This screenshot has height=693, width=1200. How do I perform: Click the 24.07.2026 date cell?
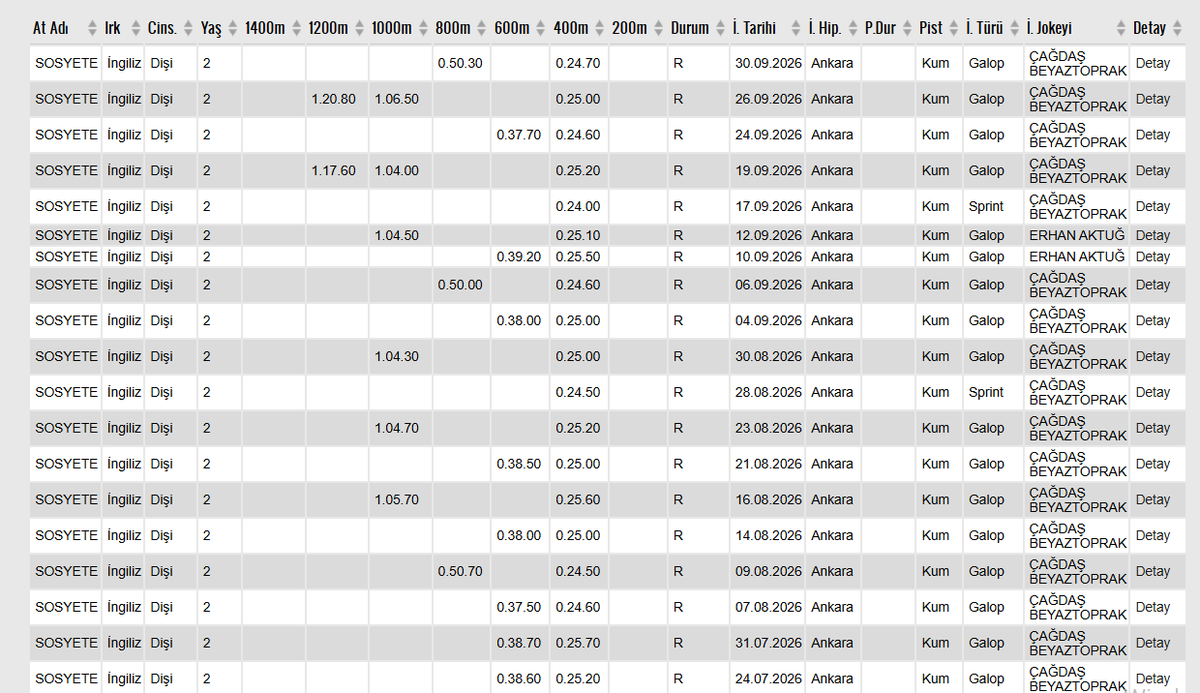point(768,678)
